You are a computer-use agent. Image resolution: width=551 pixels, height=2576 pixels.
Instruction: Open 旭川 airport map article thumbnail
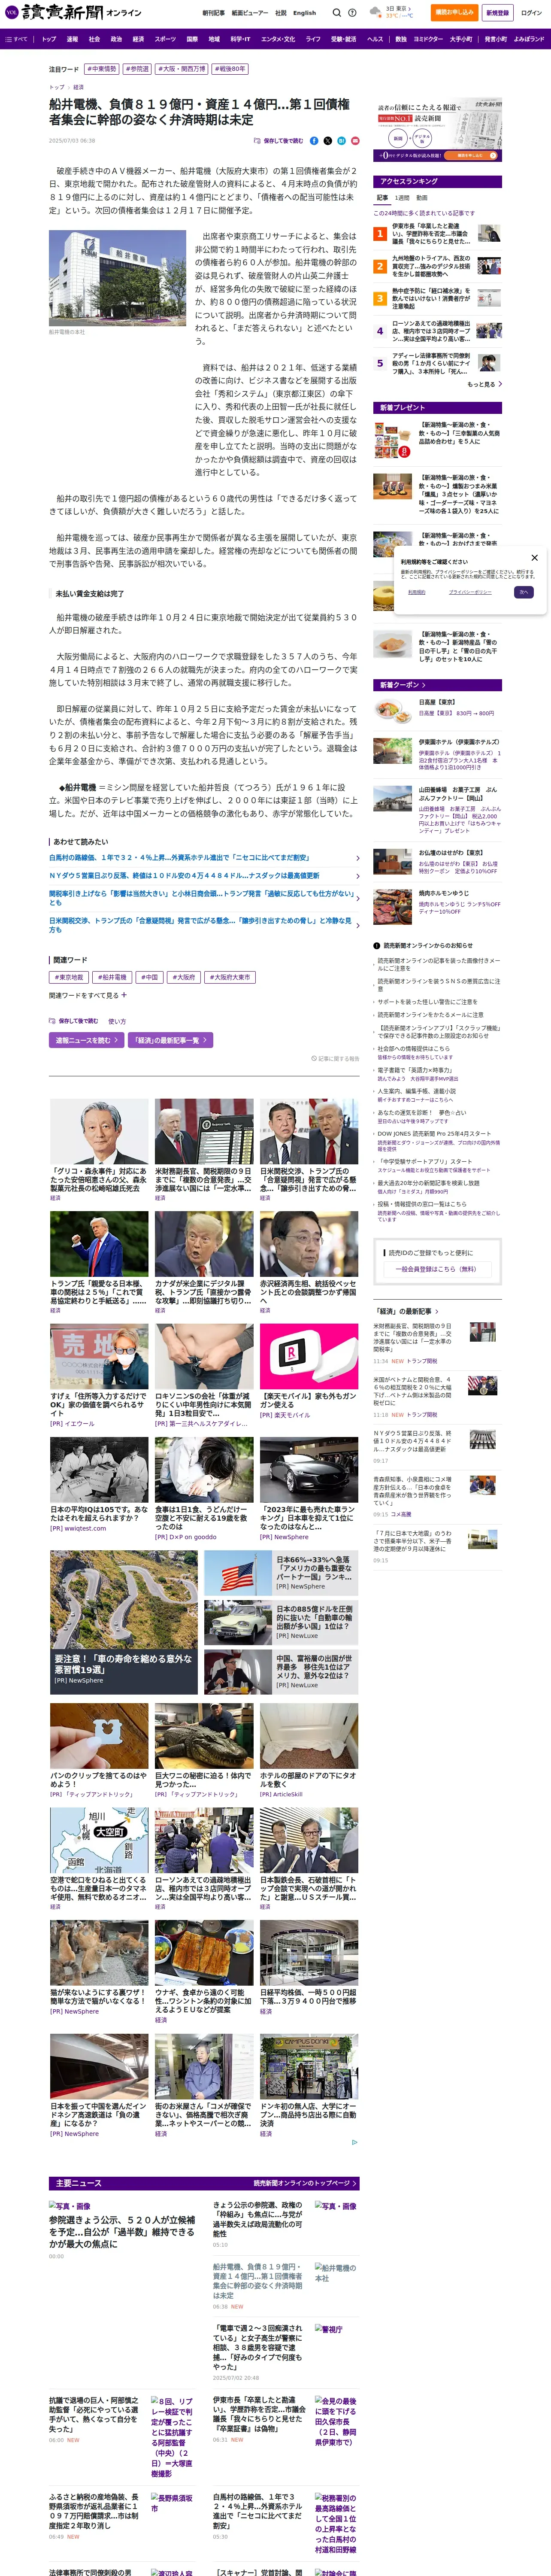pyautogui.click(x=99, y=1840)
